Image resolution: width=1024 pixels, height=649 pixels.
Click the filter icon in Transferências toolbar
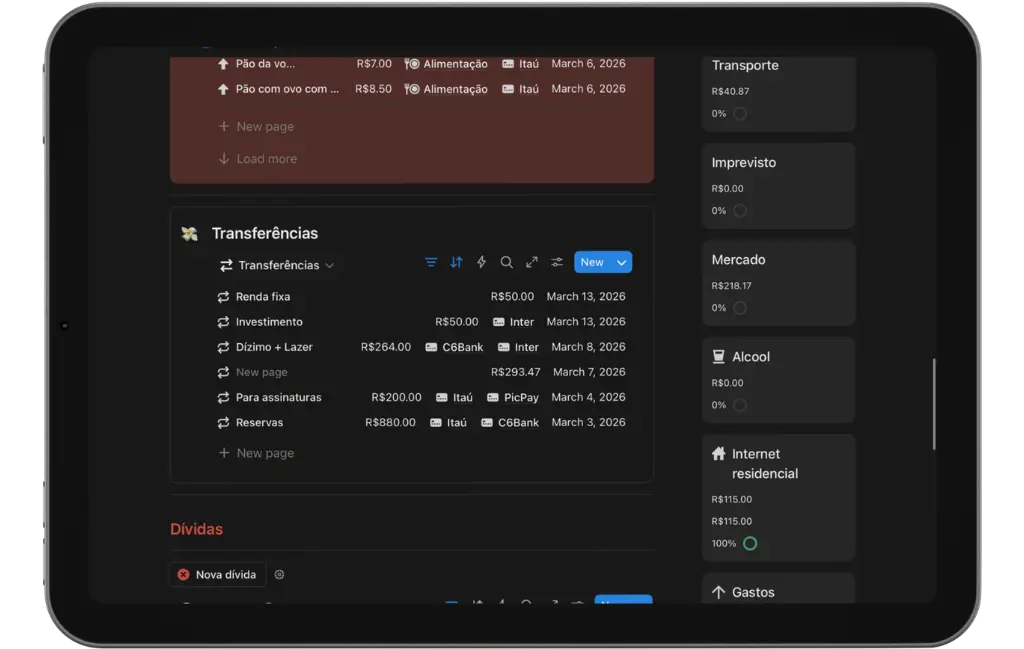(431, 262)
